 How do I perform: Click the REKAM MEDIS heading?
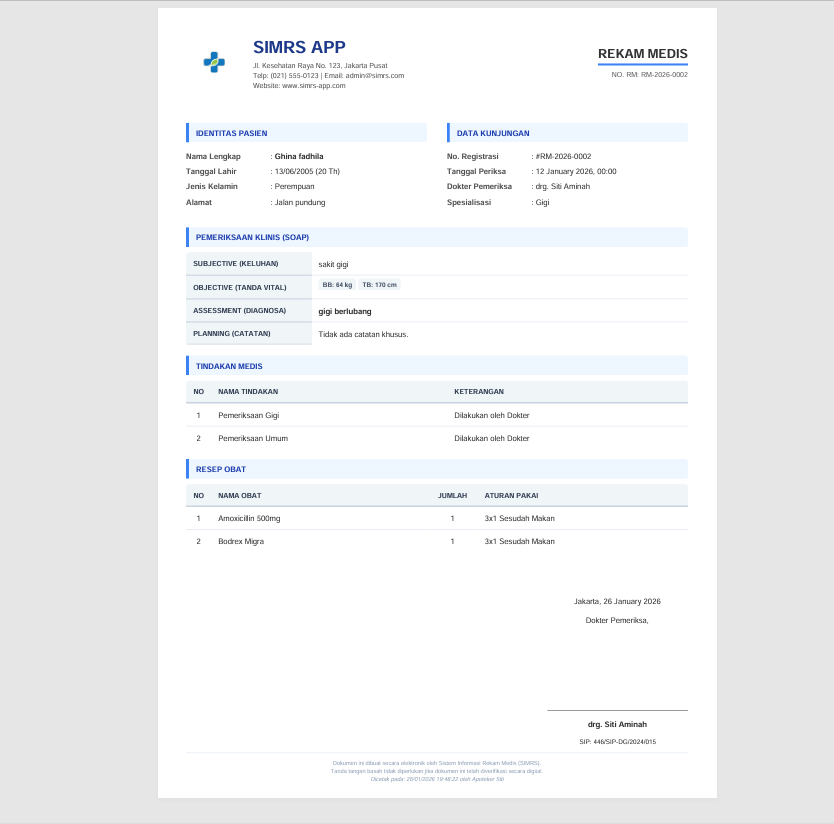[642, 54]
